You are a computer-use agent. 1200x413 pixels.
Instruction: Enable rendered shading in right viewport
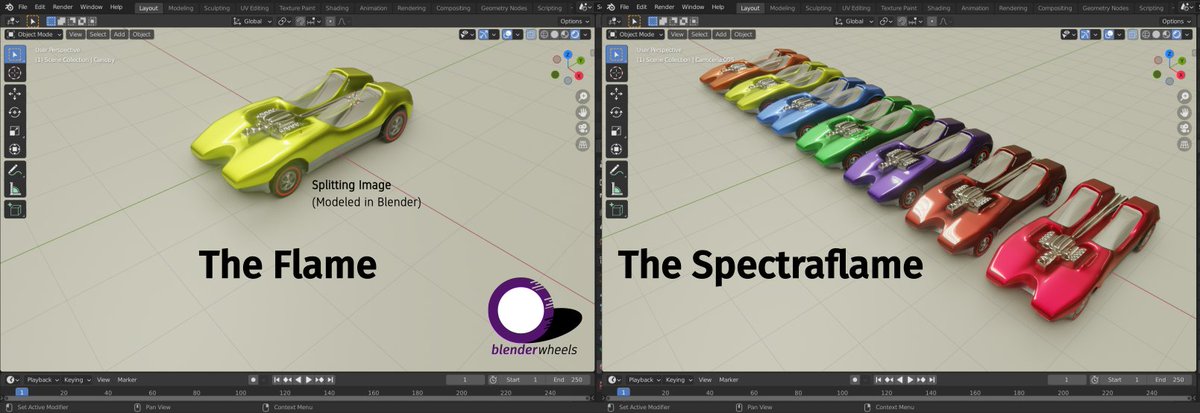(x=1178, y=34)
